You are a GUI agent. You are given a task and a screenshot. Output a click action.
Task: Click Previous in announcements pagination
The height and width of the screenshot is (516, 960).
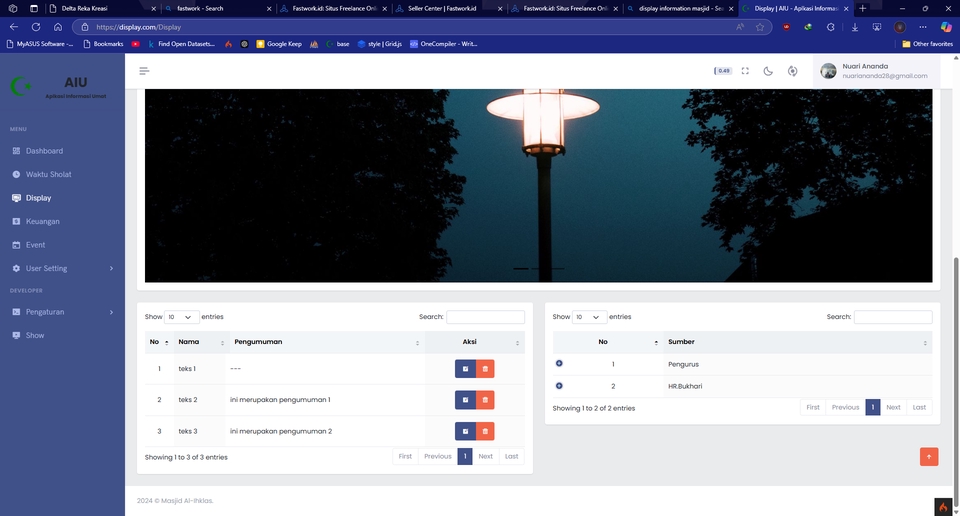(438, 457)
